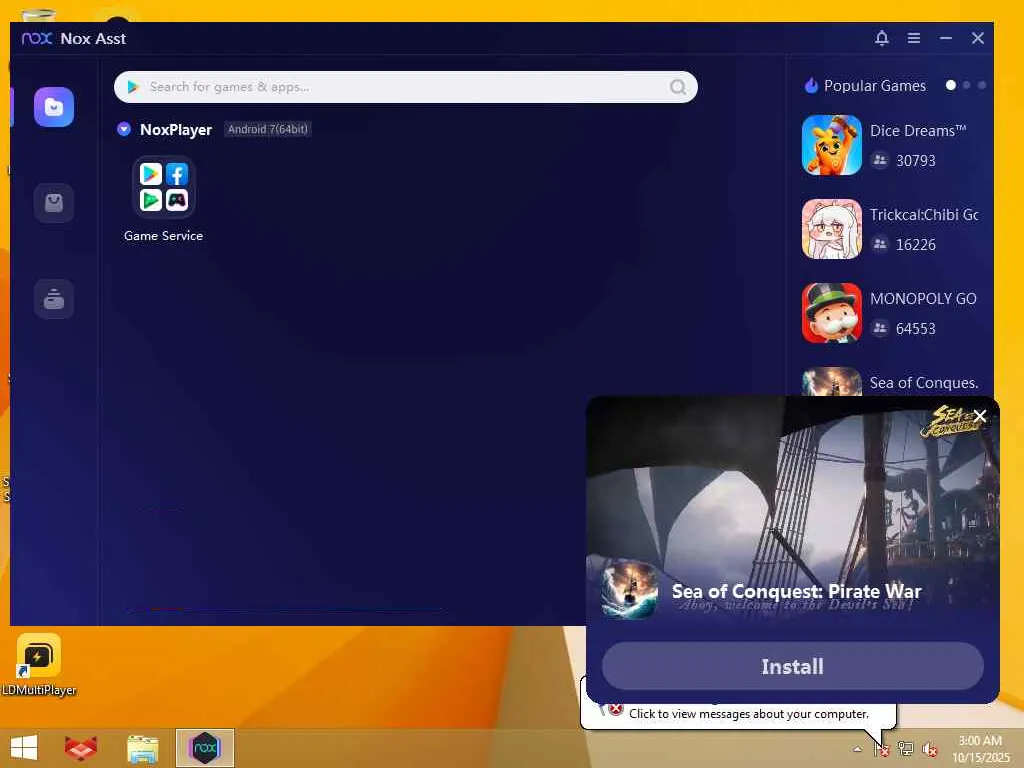Open the red fox taskbar app
Viewport: 1024px width, 768px height.
click(81, 748)
